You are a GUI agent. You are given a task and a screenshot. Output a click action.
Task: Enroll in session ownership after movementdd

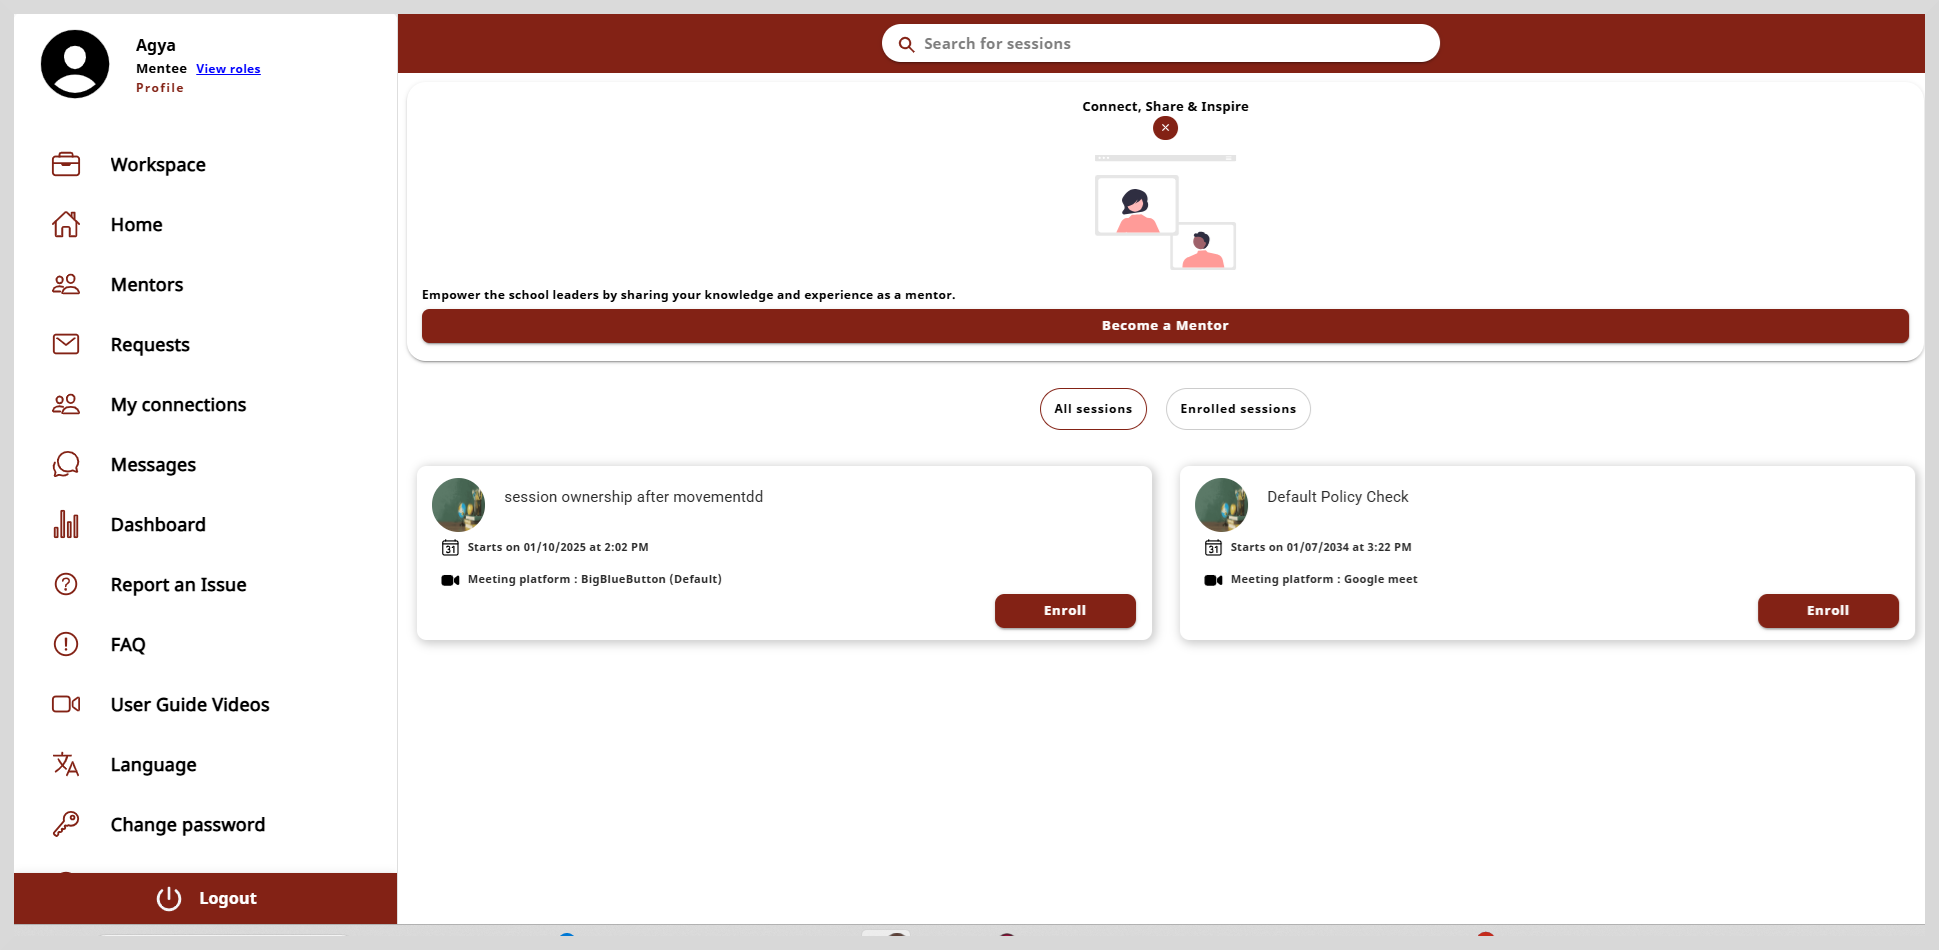click(x=1065, y=611)
